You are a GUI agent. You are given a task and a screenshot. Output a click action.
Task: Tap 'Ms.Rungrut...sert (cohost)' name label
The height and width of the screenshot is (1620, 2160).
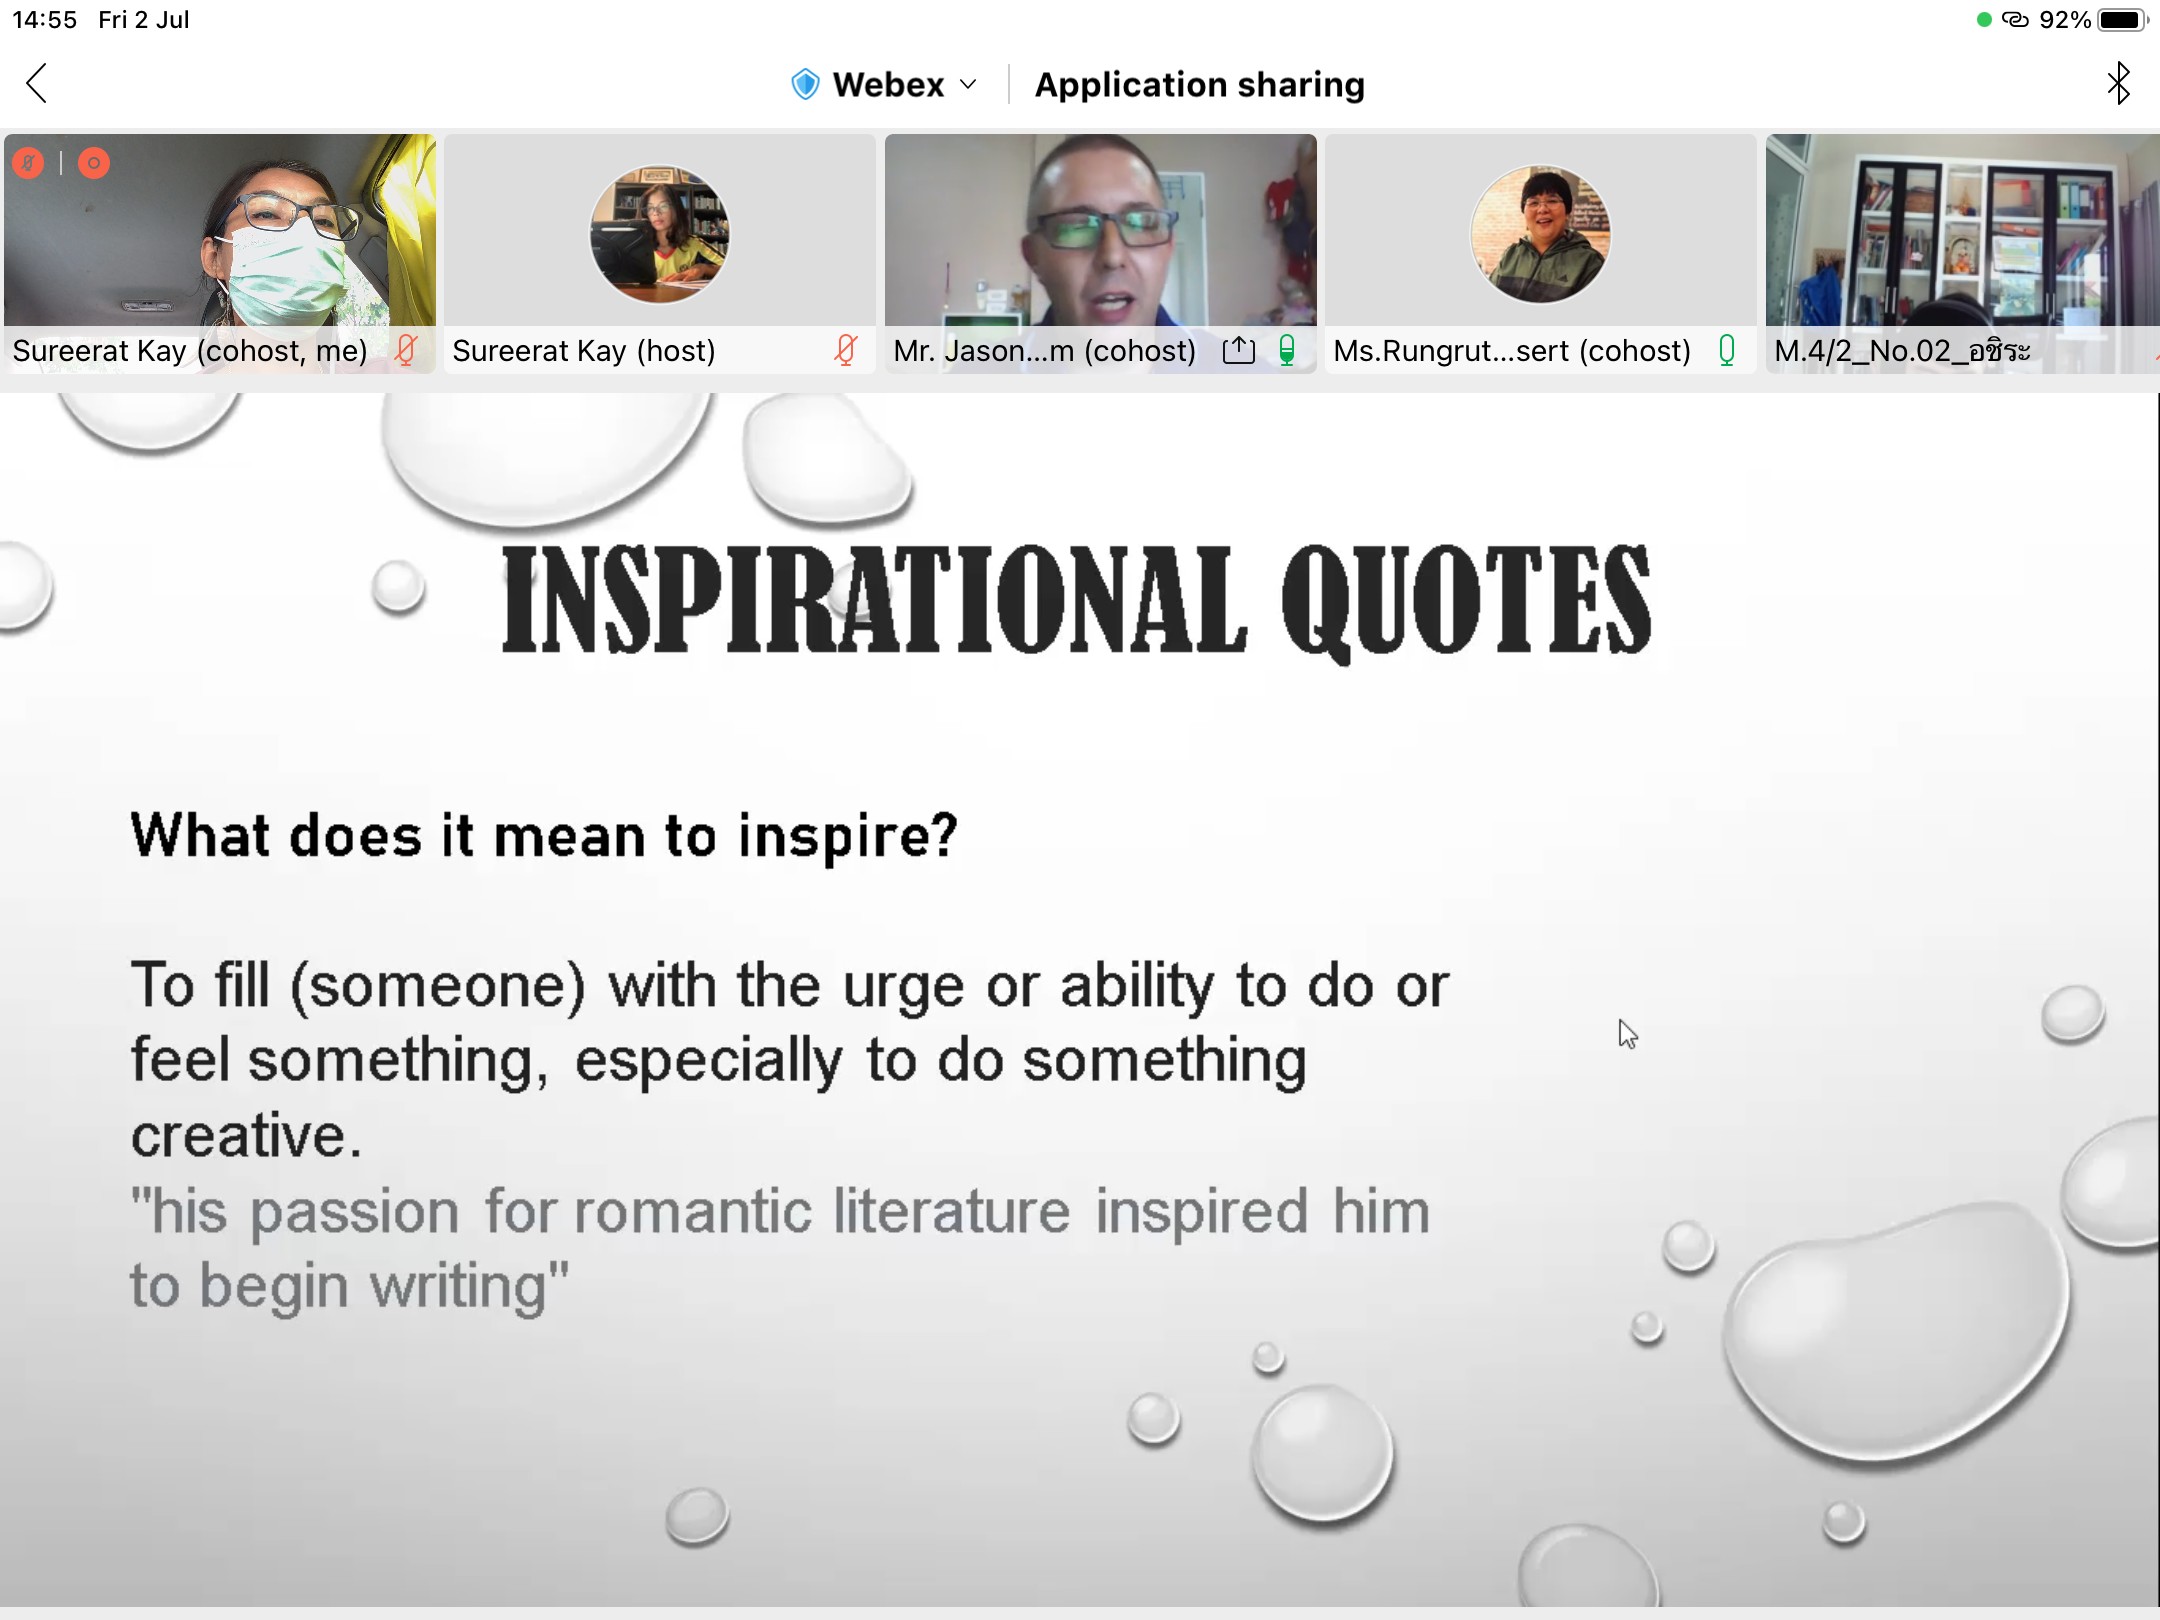tap(1512, 351)
